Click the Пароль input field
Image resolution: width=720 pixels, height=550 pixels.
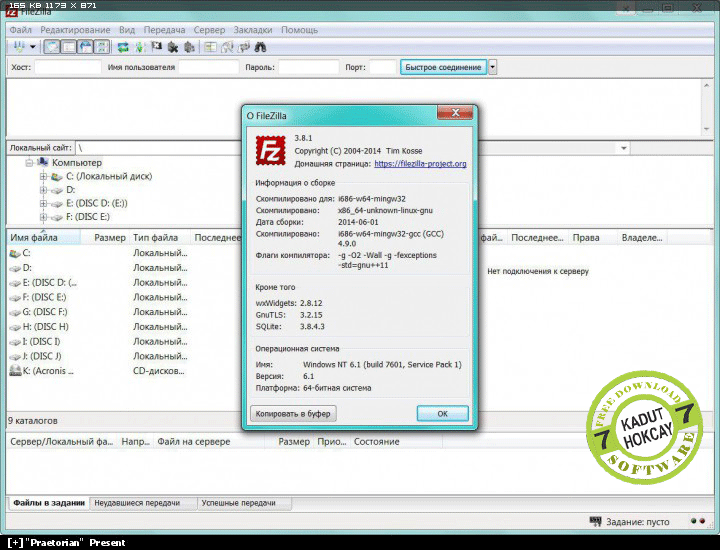coord(309,67)
